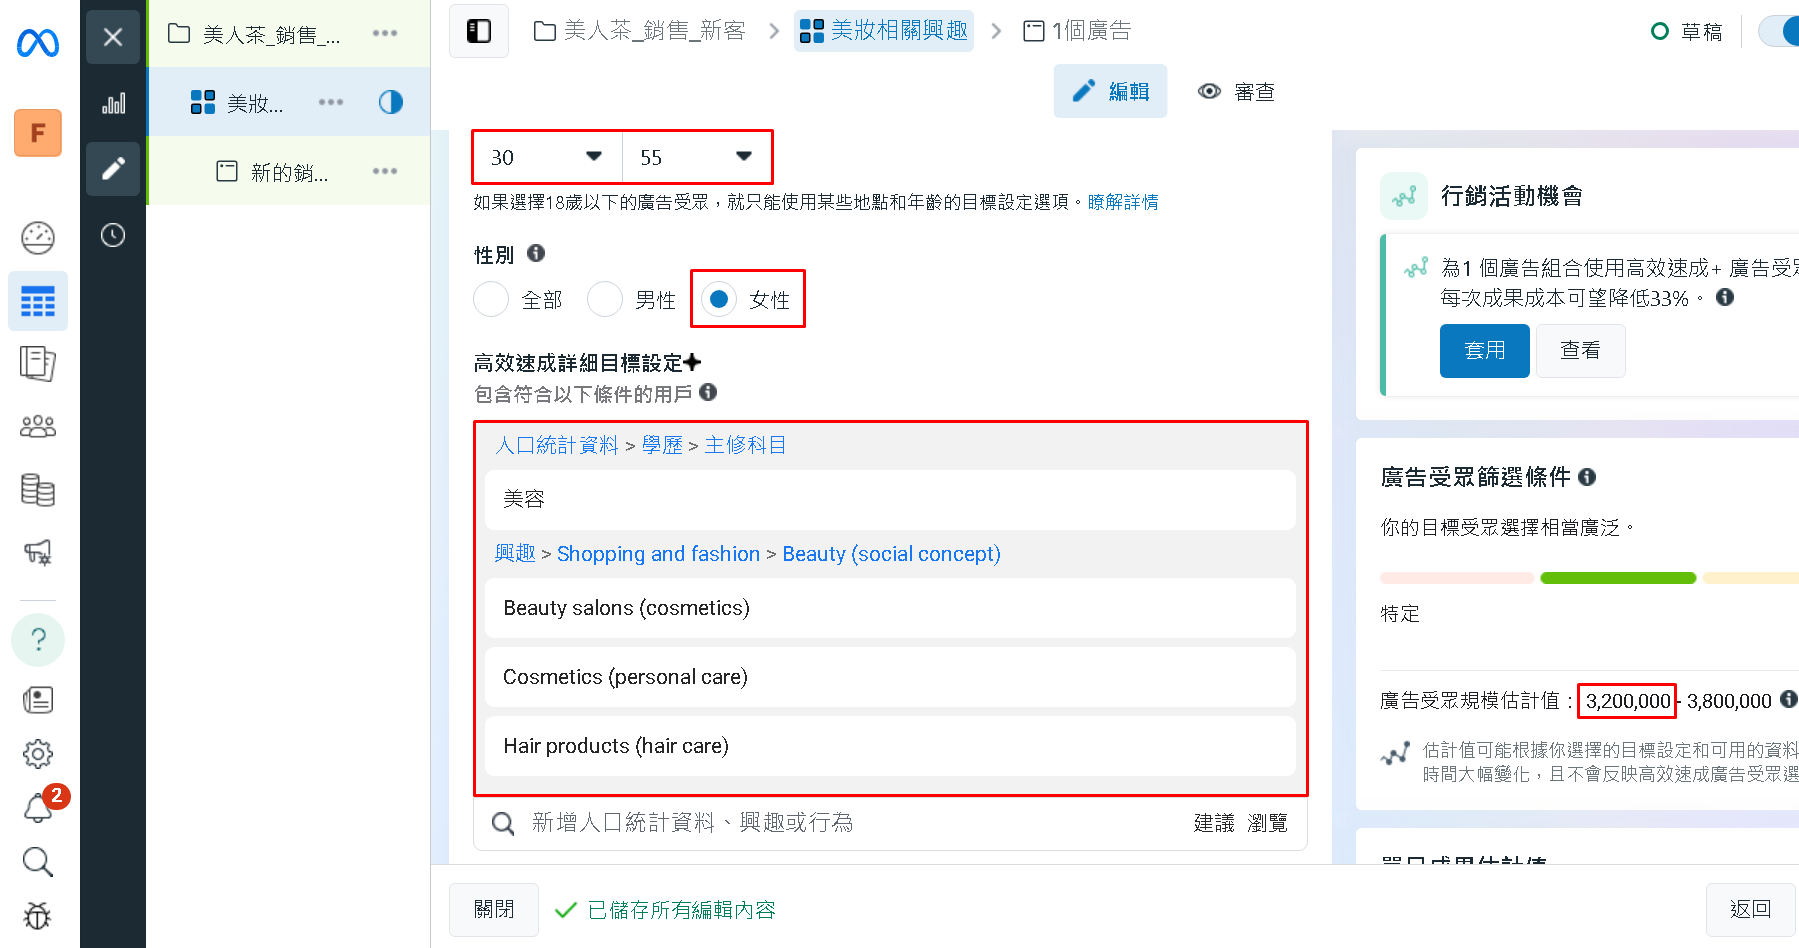This screenshot has width=1799, height=948.
Task: Open the help question mark icon
Action: [38, 639]
